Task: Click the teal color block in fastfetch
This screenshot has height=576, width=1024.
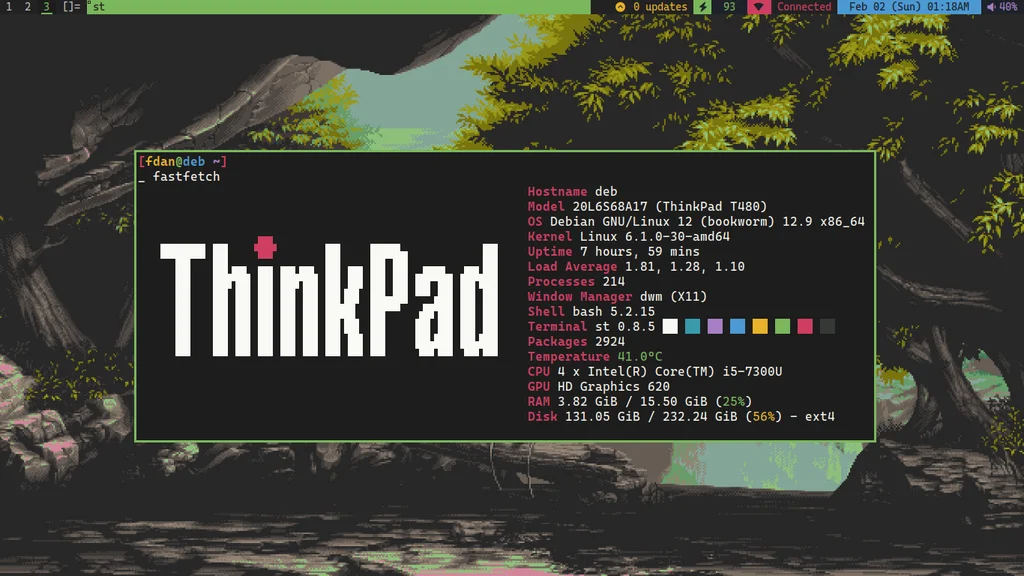Action: (692, 327)
